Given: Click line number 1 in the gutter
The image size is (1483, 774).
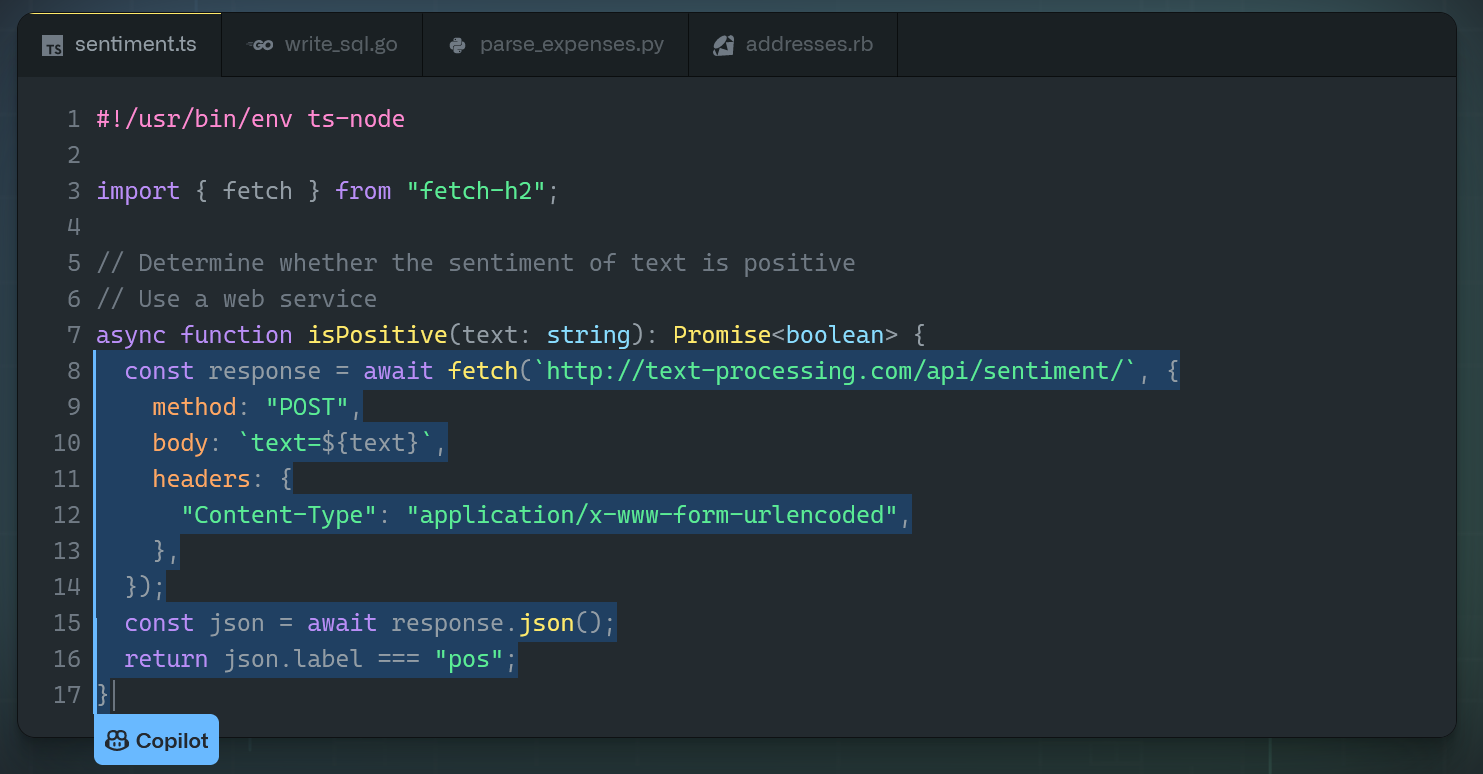Looking at the screenshot, I should coord(73,118).
